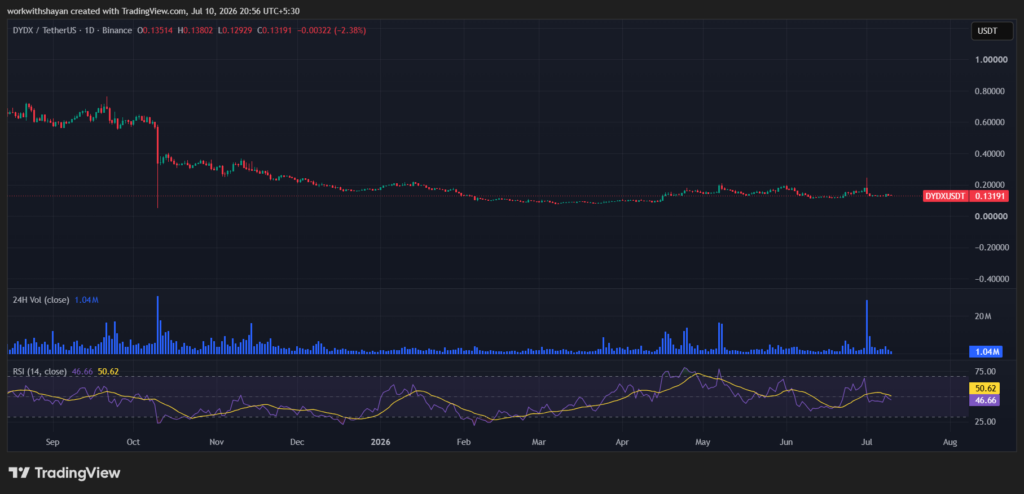The width and height of the screenshot is (1024, 494).
Task: Click the 2026 label on time axis
Action: point(380,442)
